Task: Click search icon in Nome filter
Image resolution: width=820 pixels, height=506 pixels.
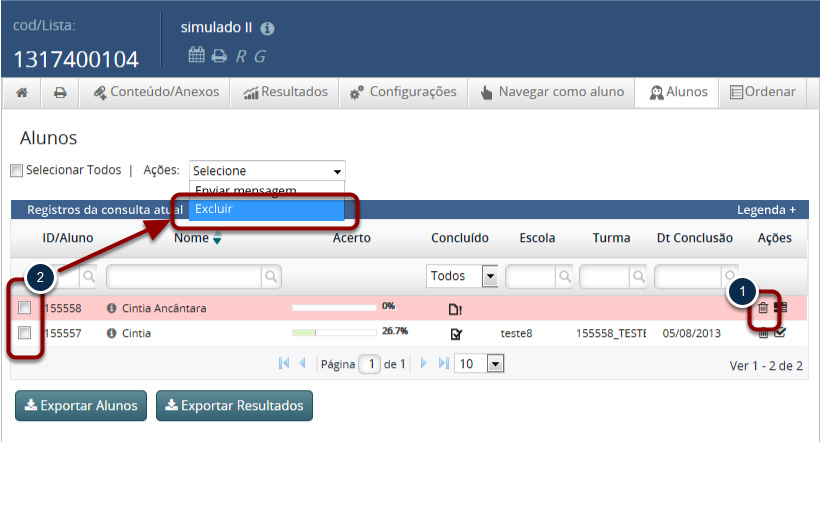Action: (271, 276)
